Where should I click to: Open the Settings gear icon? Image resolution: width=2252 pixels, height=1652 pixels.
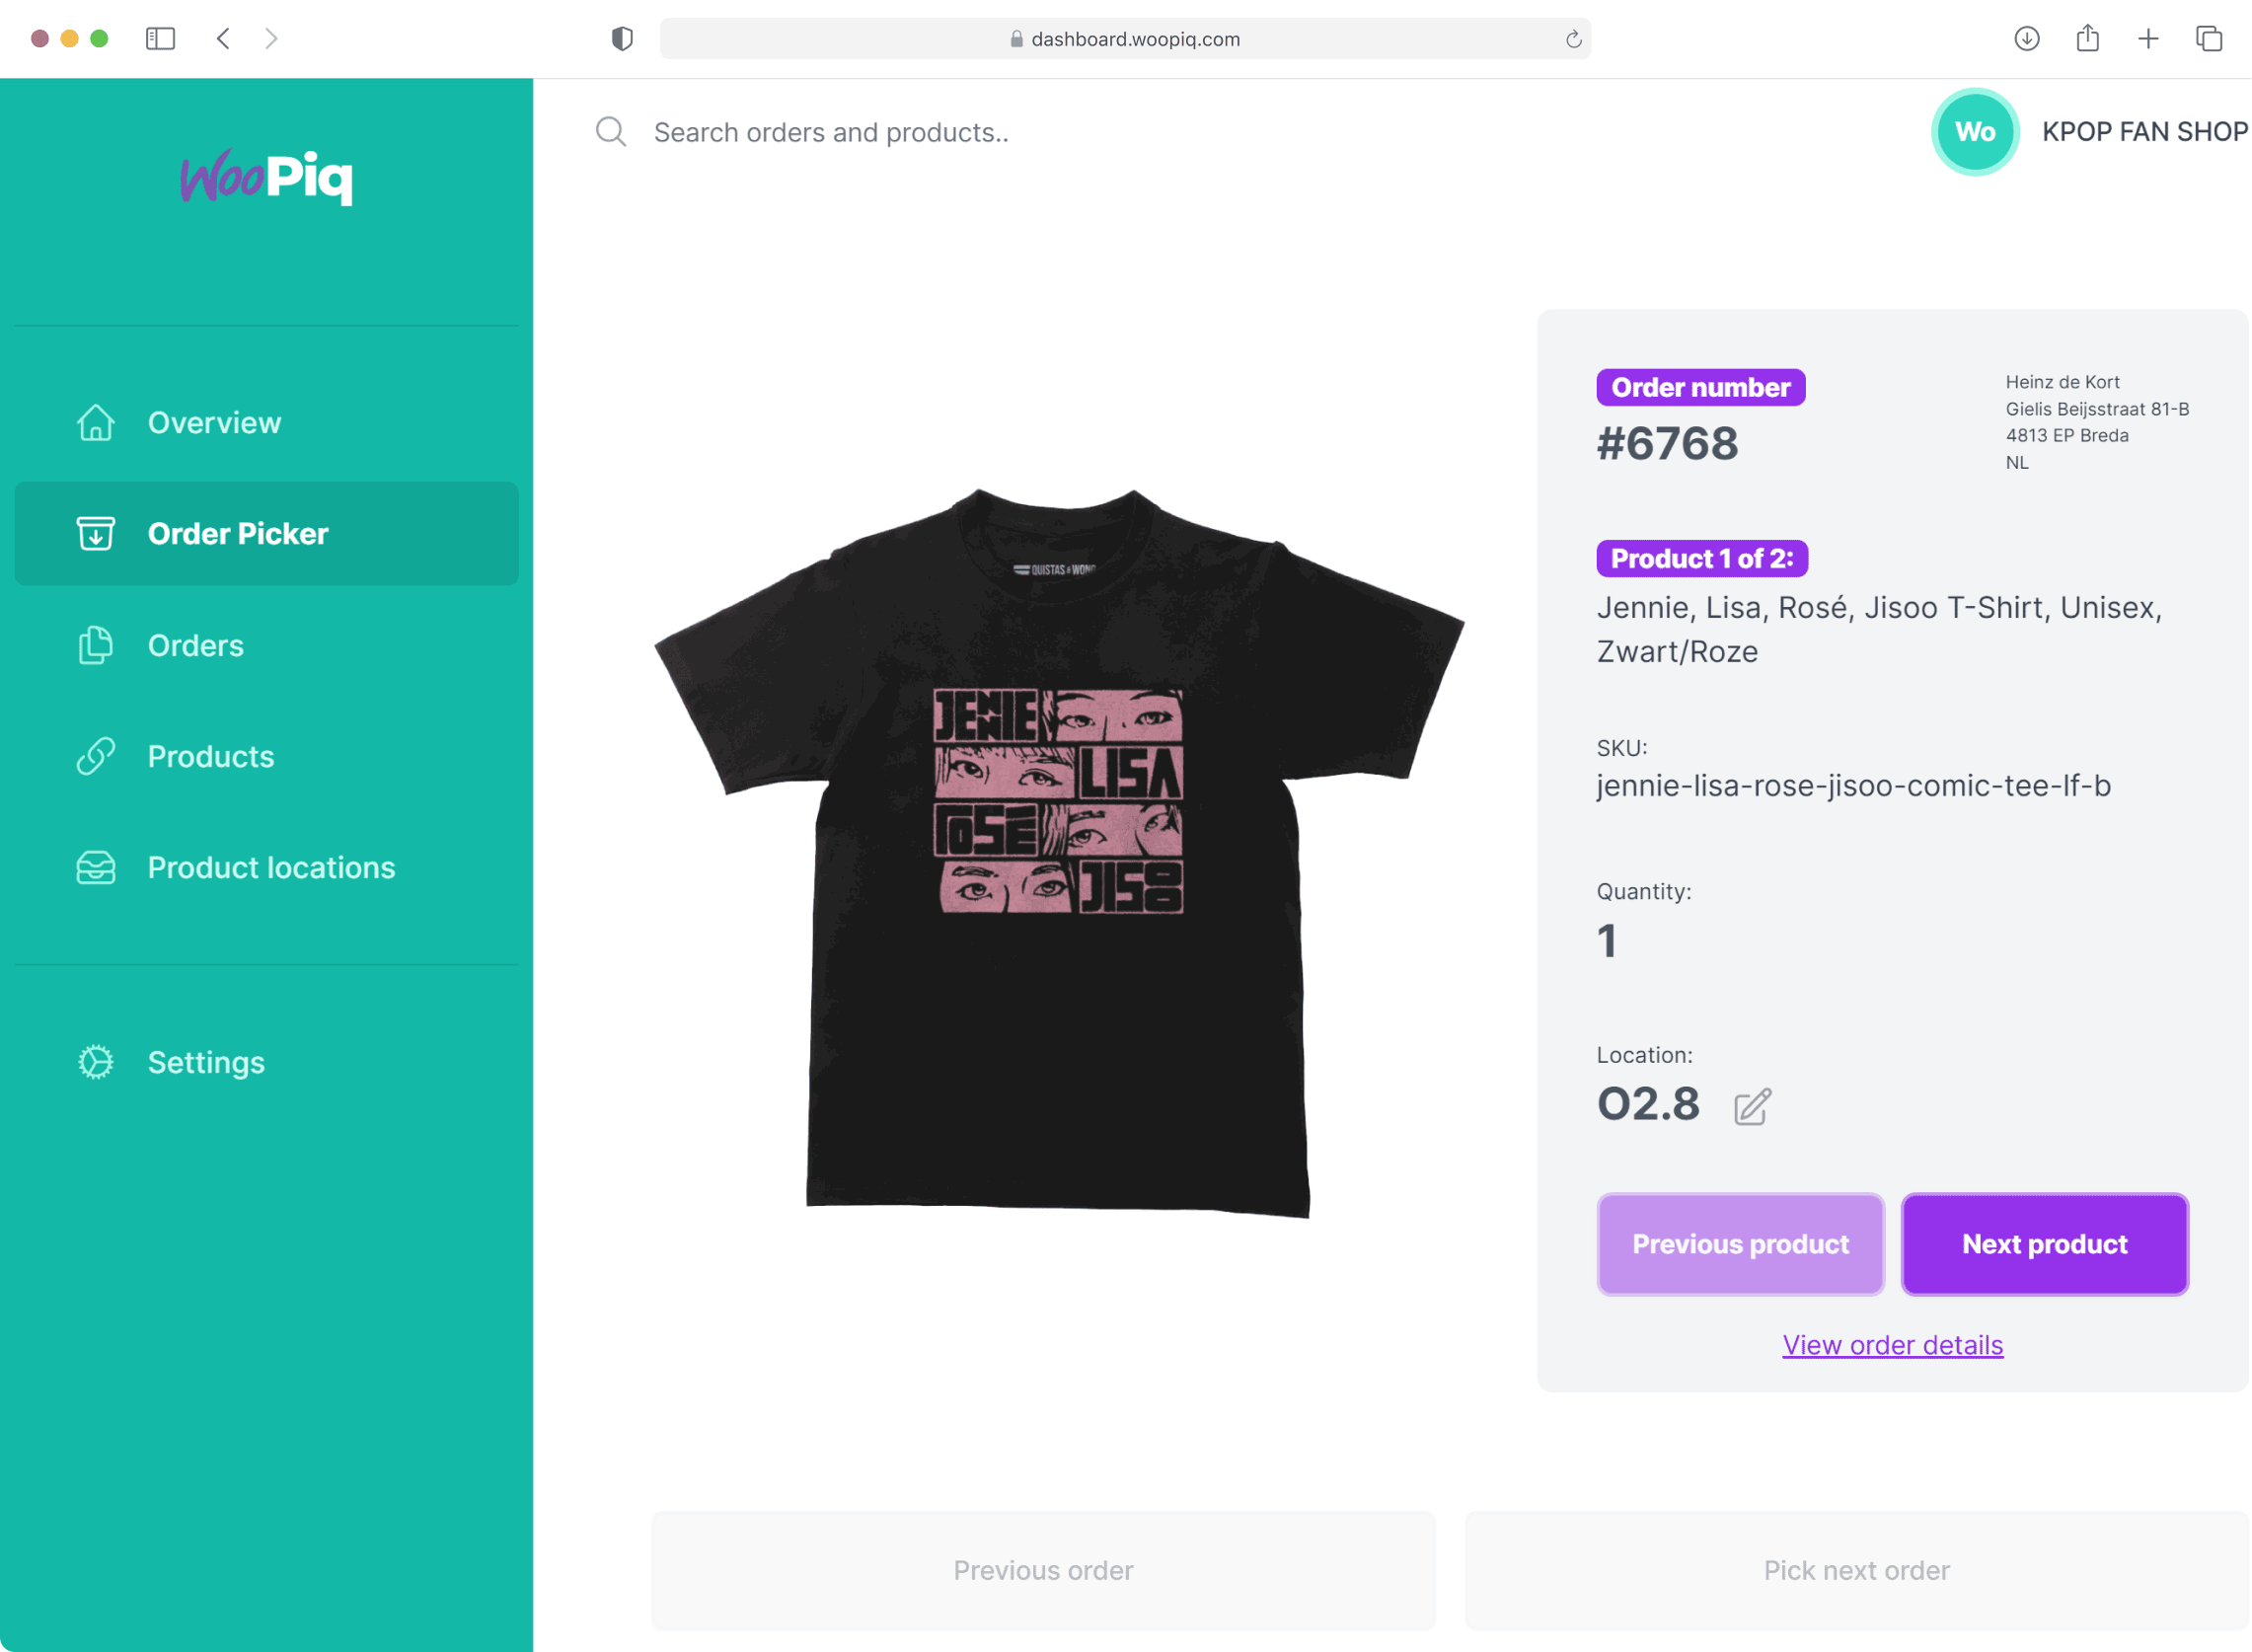[x=95, y=1063]
